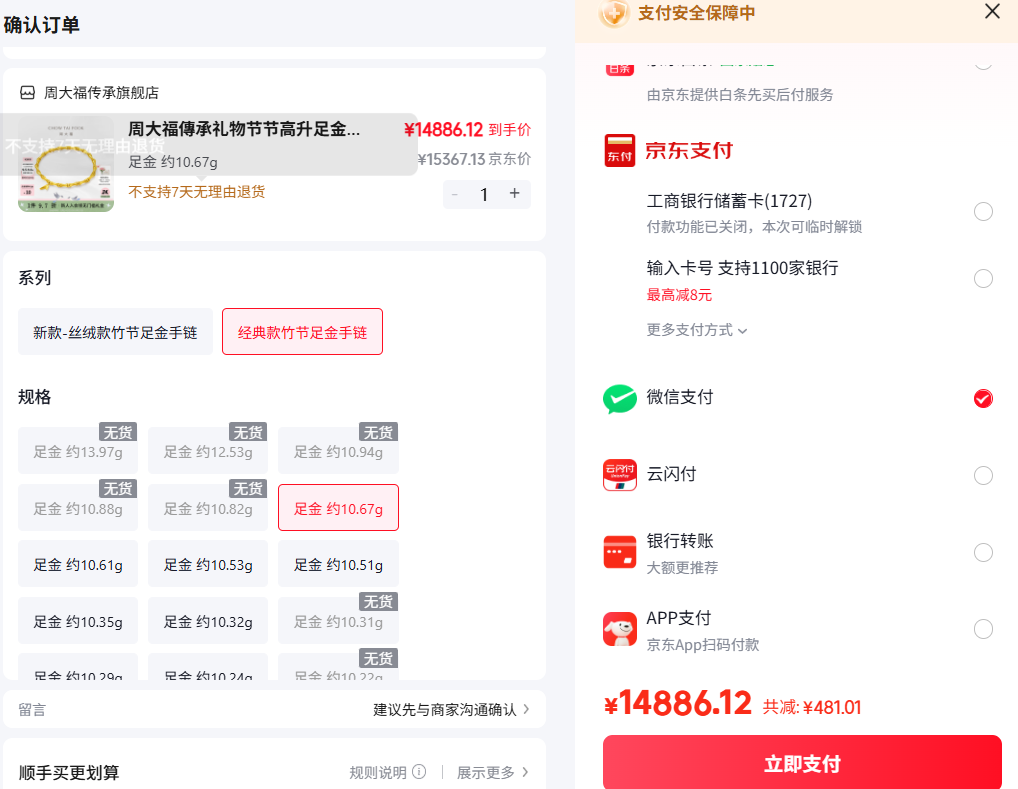Click store name 周大福传承旗舰店
The height and width of the screenshot is (789, 1018).
click(101, 93)
